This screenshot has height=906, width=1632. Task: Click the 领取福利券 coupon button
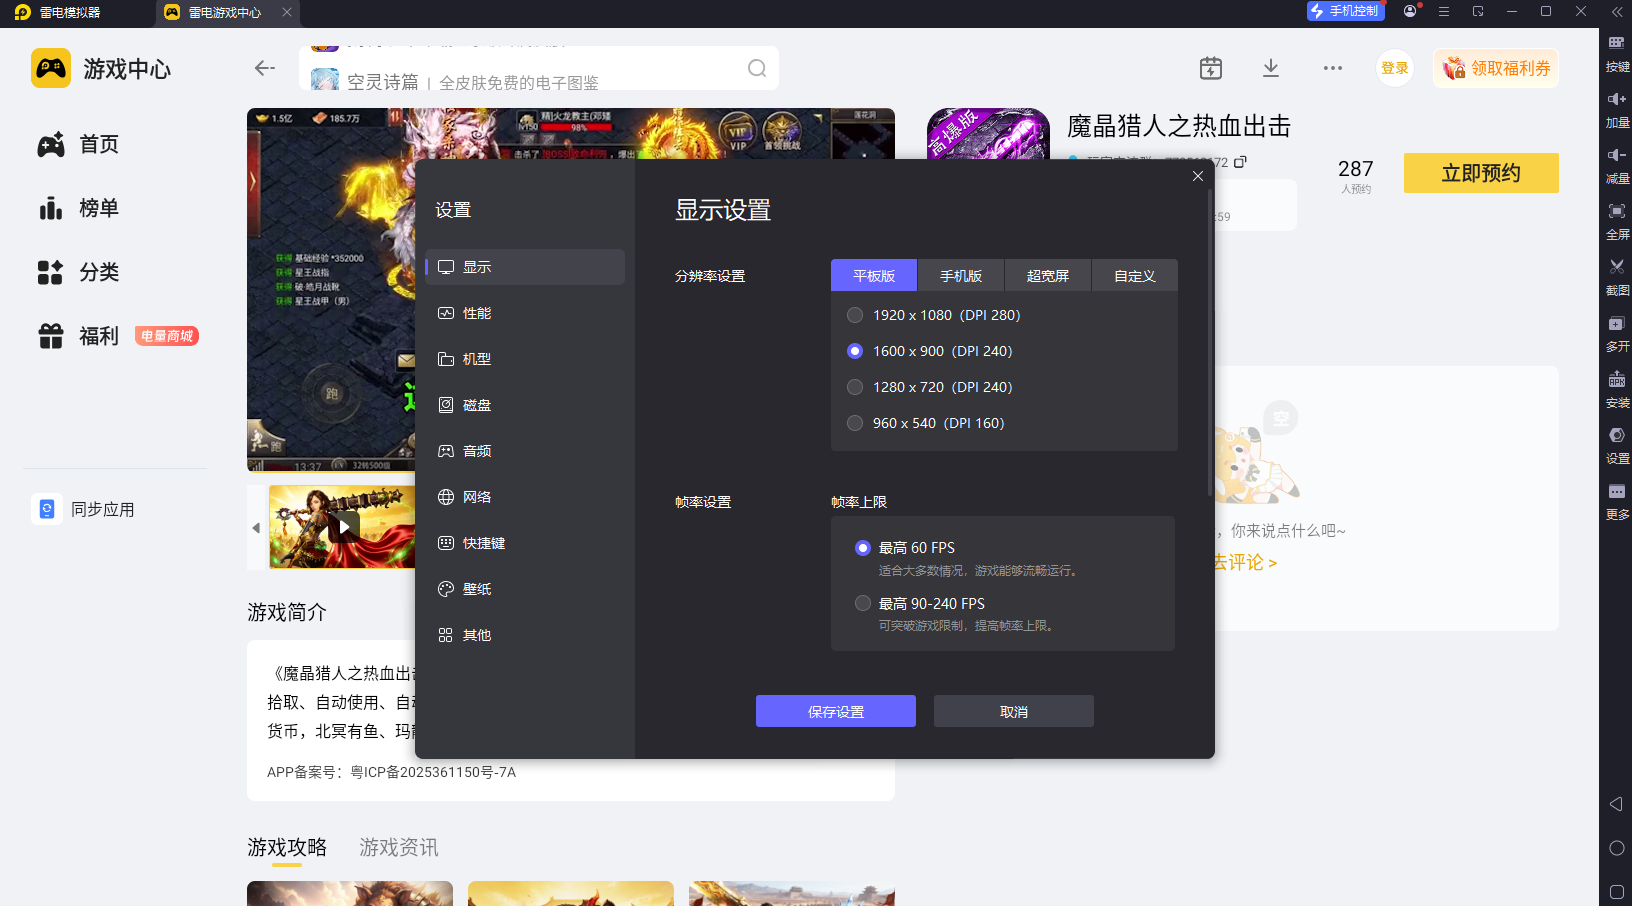tap(1496, 68)
